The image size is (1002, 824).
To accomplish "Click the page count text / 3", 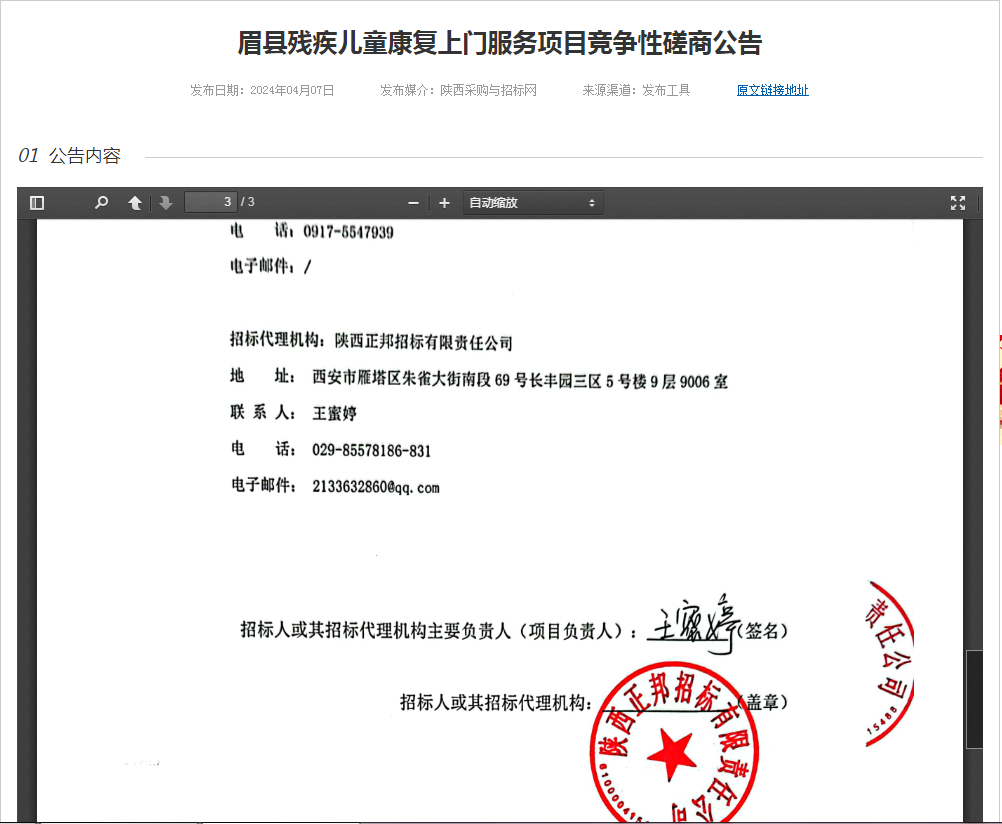I will (248, 202).
